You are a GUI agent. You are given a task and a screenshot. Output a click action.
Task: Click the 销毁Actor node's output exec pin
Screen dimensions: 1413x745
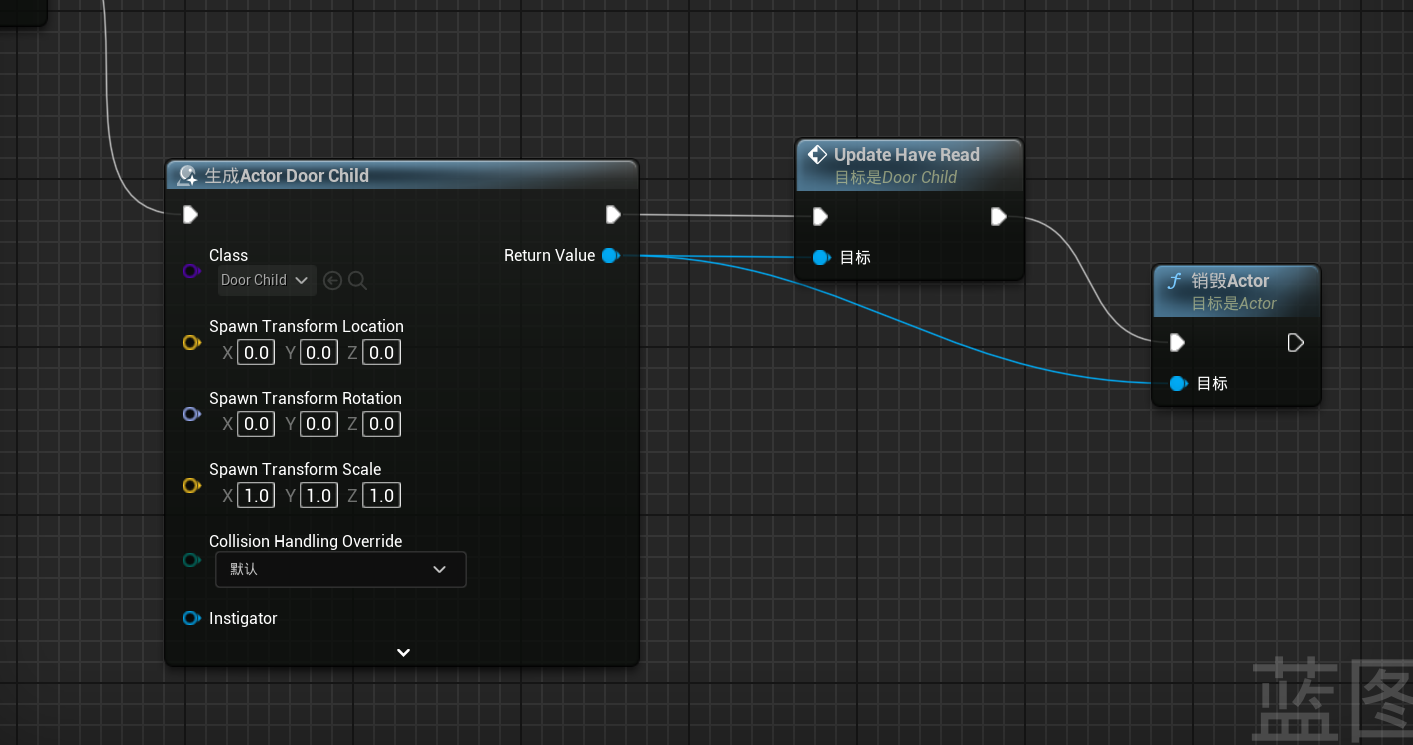[1295, 343]
